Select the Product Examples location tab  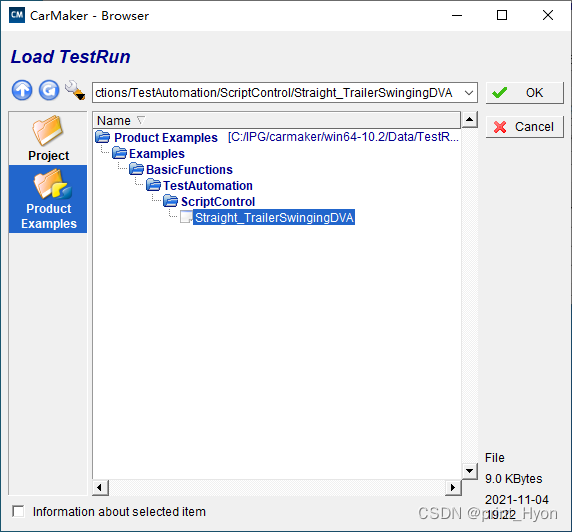[x=48, y=199]
